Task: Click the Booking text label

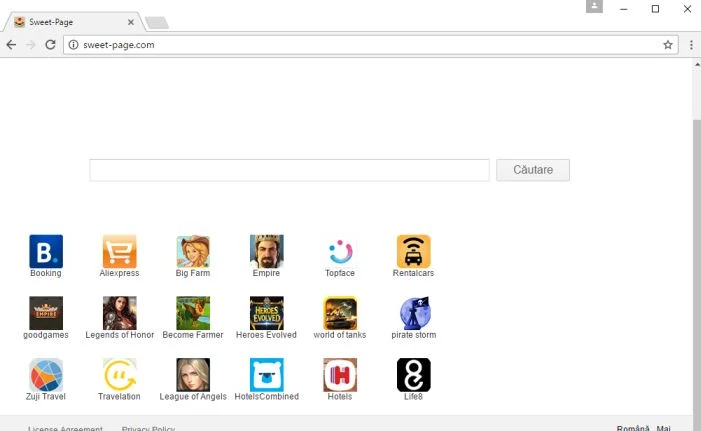Action: coord(46,273)
